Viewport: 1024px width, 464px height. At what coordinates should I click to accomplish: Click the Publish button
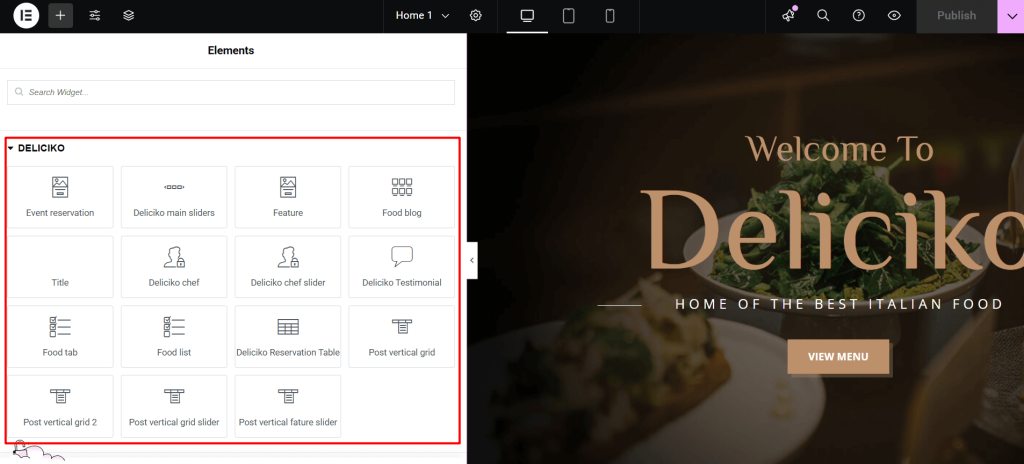[957, 16]
